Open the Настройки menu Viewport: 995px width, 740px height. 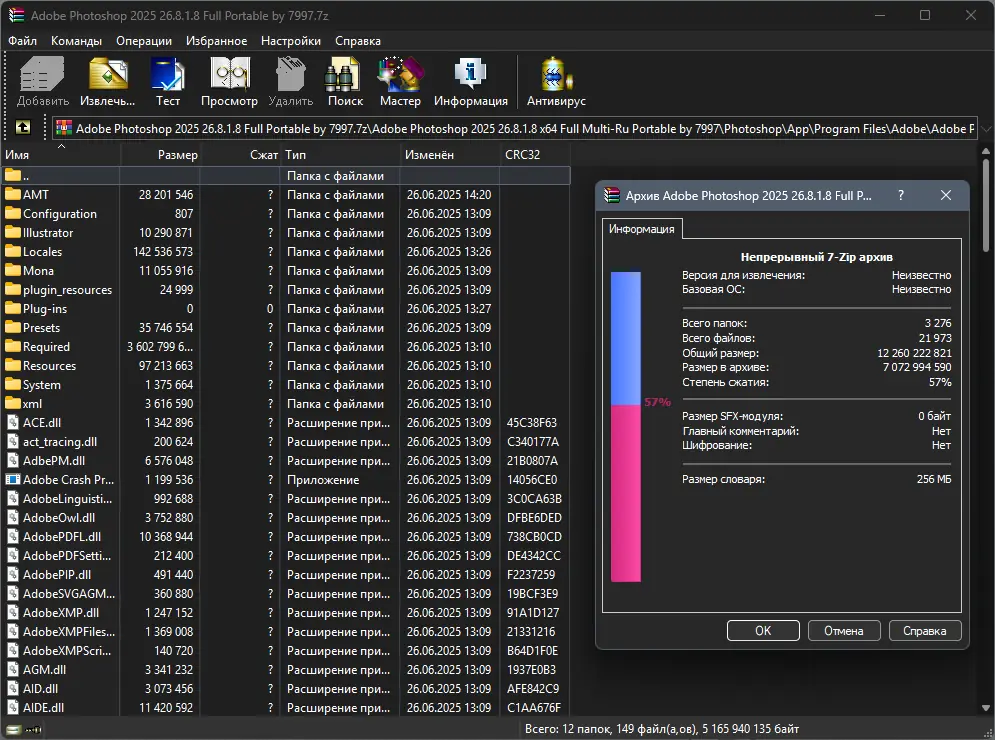[x=290, y=41]
